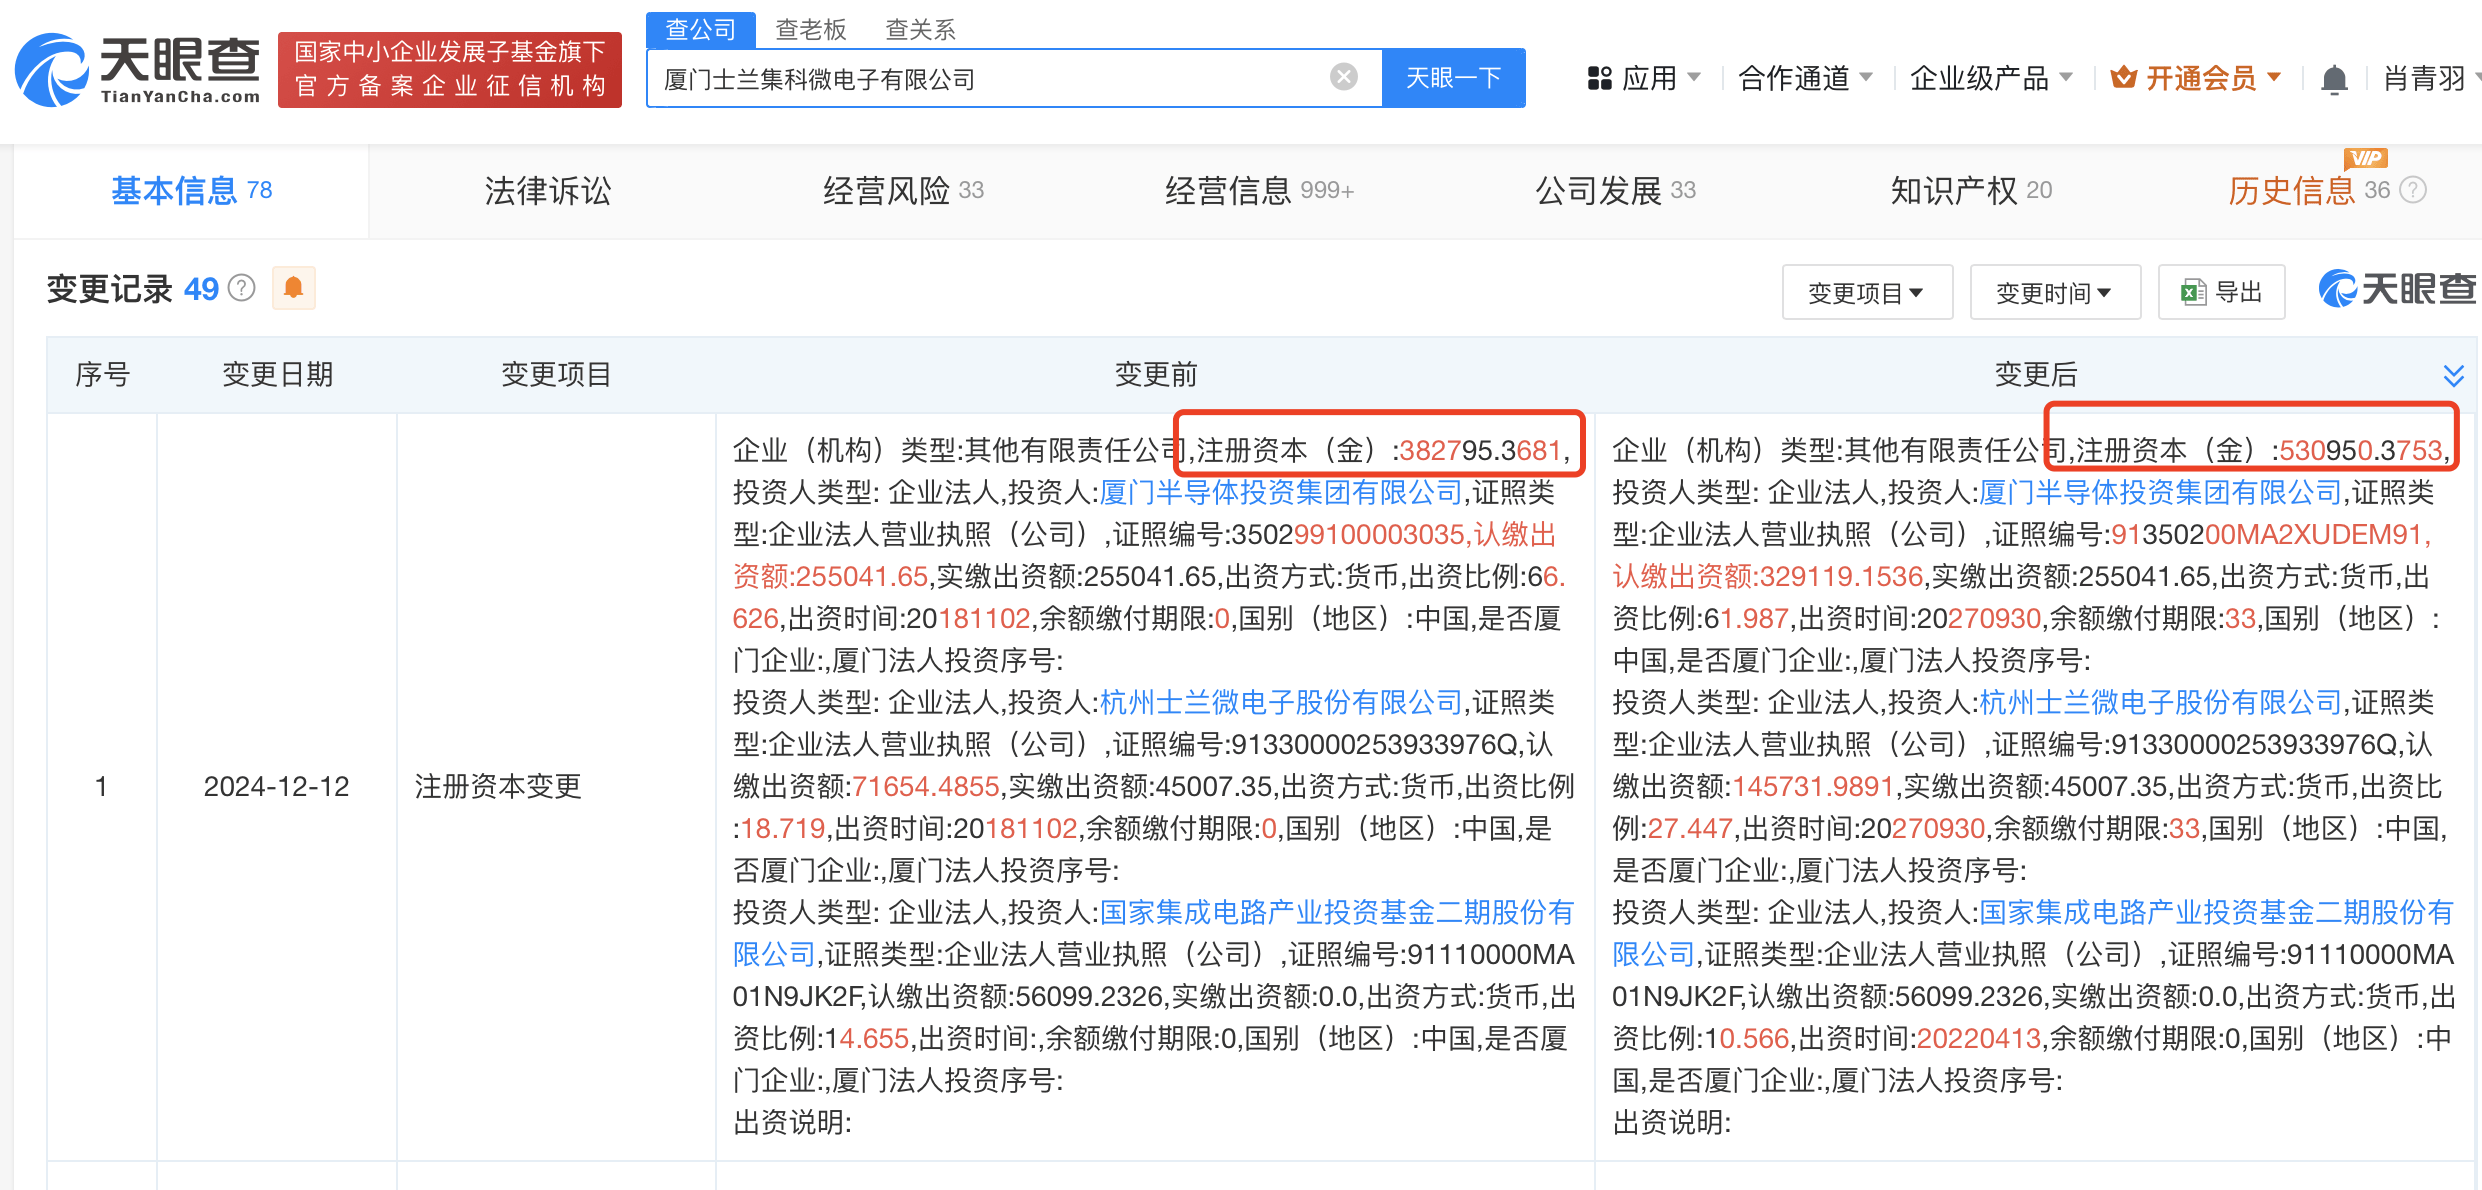Expand the table with the double-chevron
Viewport: 2482px width, 1190px height.
pyautogui.click(x=2453, y=375)
